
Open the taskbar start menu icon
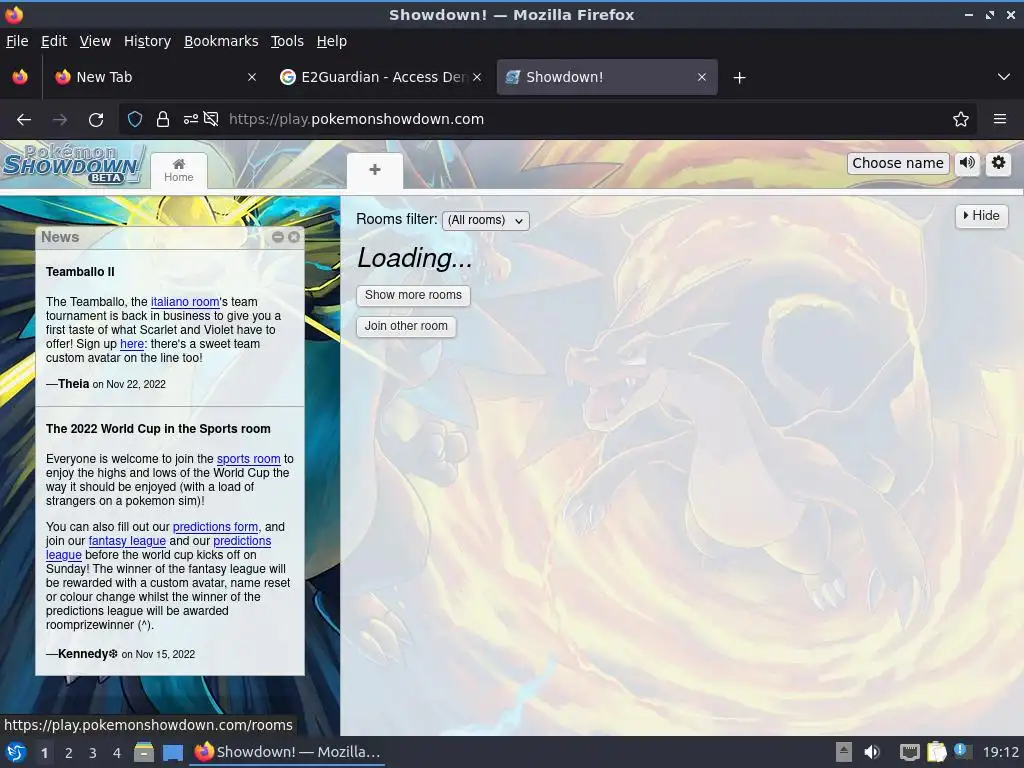(16, 752)
